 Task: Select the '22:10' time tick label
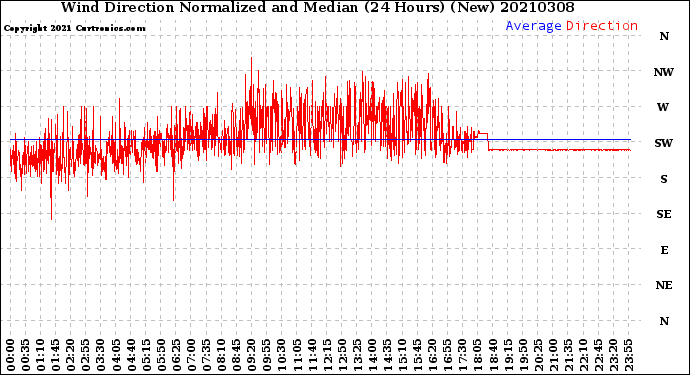point(583,355)
